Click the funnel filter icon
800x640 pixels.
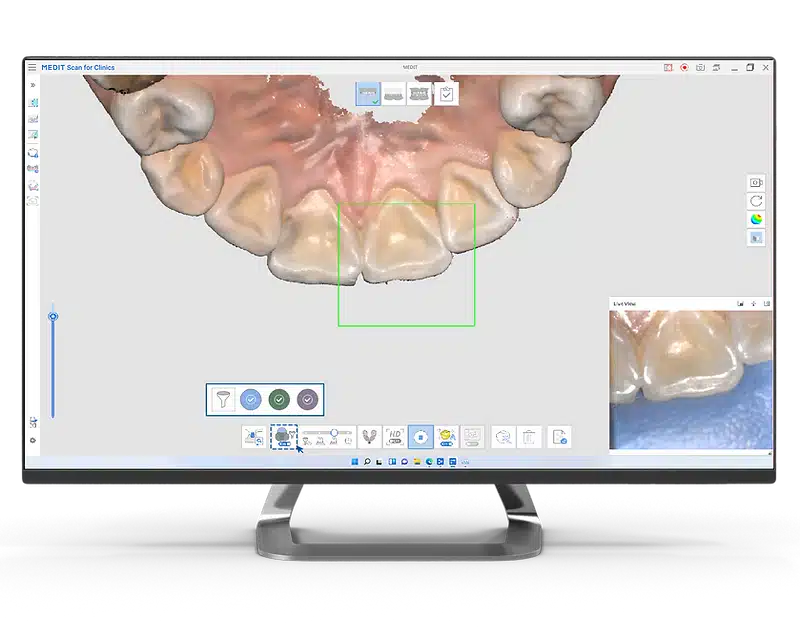pos(222,399)
